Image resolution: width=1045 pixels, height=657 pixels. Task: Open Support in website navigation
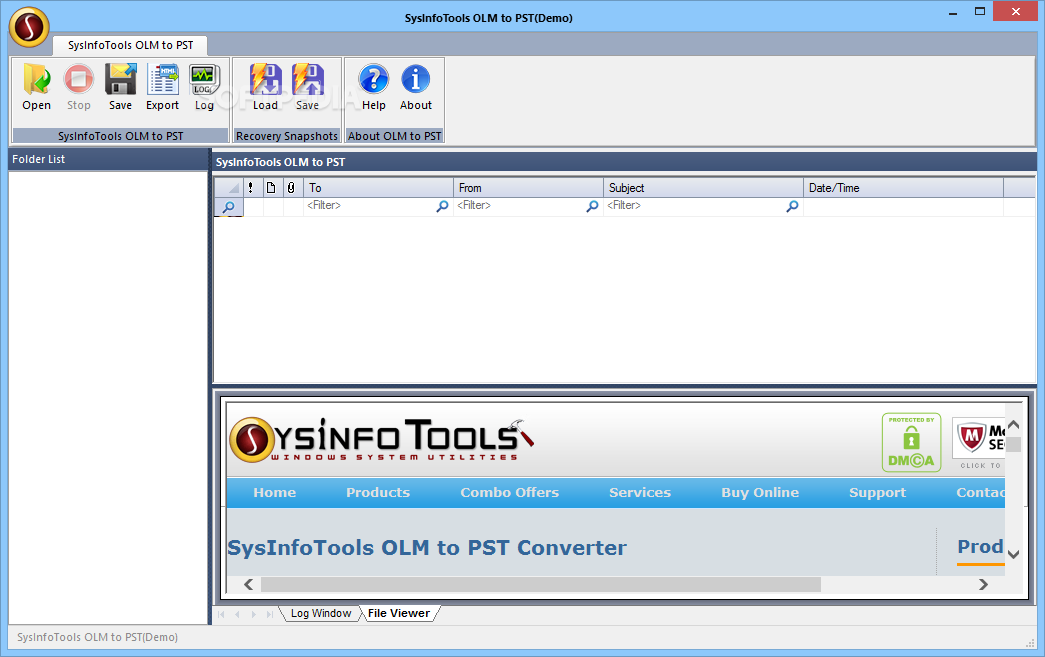(x=878, y=492)
